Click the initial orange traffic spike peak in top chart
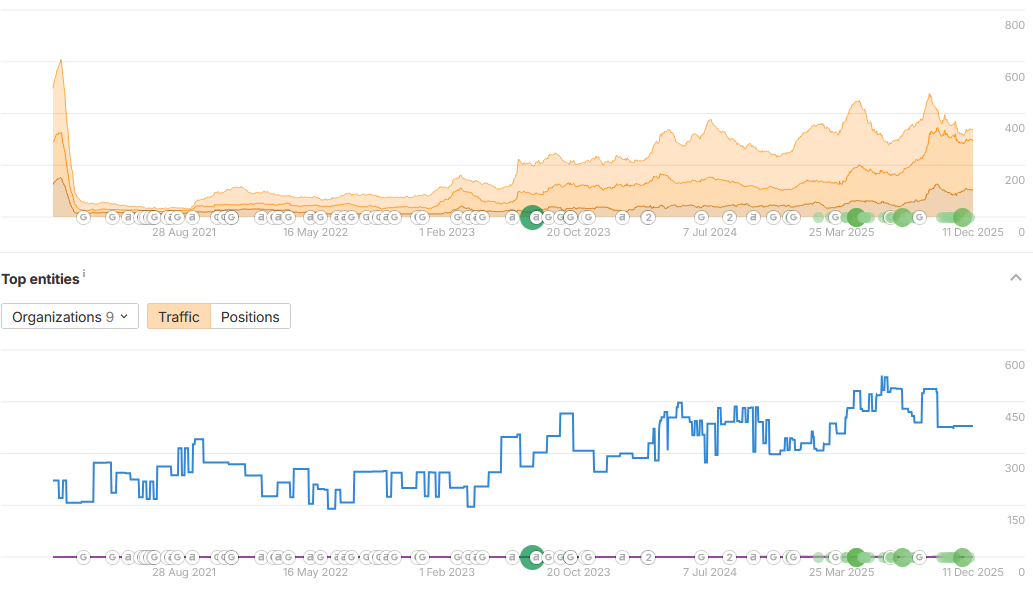The height and width of the screenshot is (591, 1033). (x=62, y=61)
